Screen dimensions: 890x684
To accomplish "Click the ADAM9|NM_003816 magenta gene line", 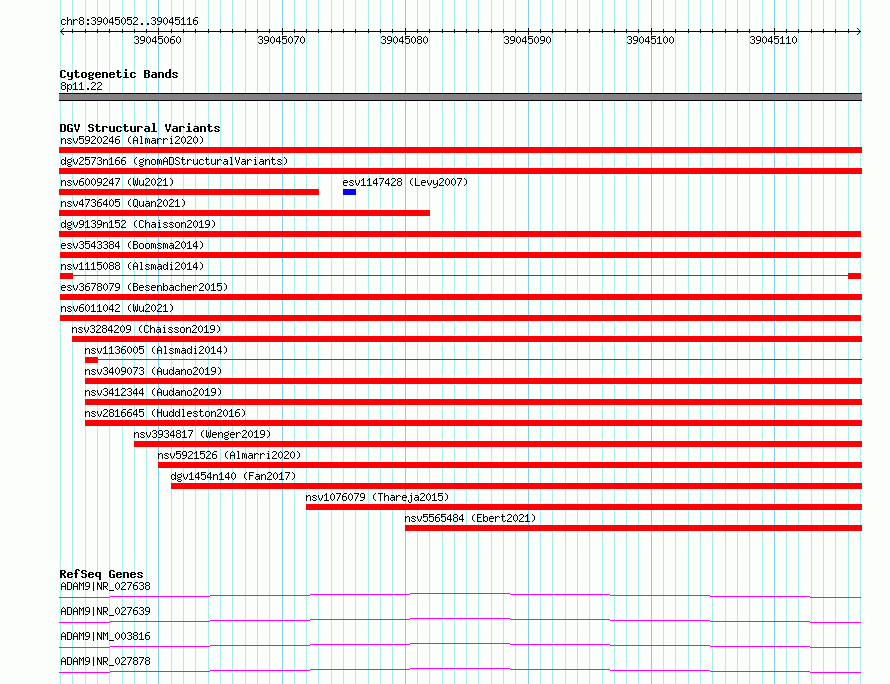I will [460, 645].
